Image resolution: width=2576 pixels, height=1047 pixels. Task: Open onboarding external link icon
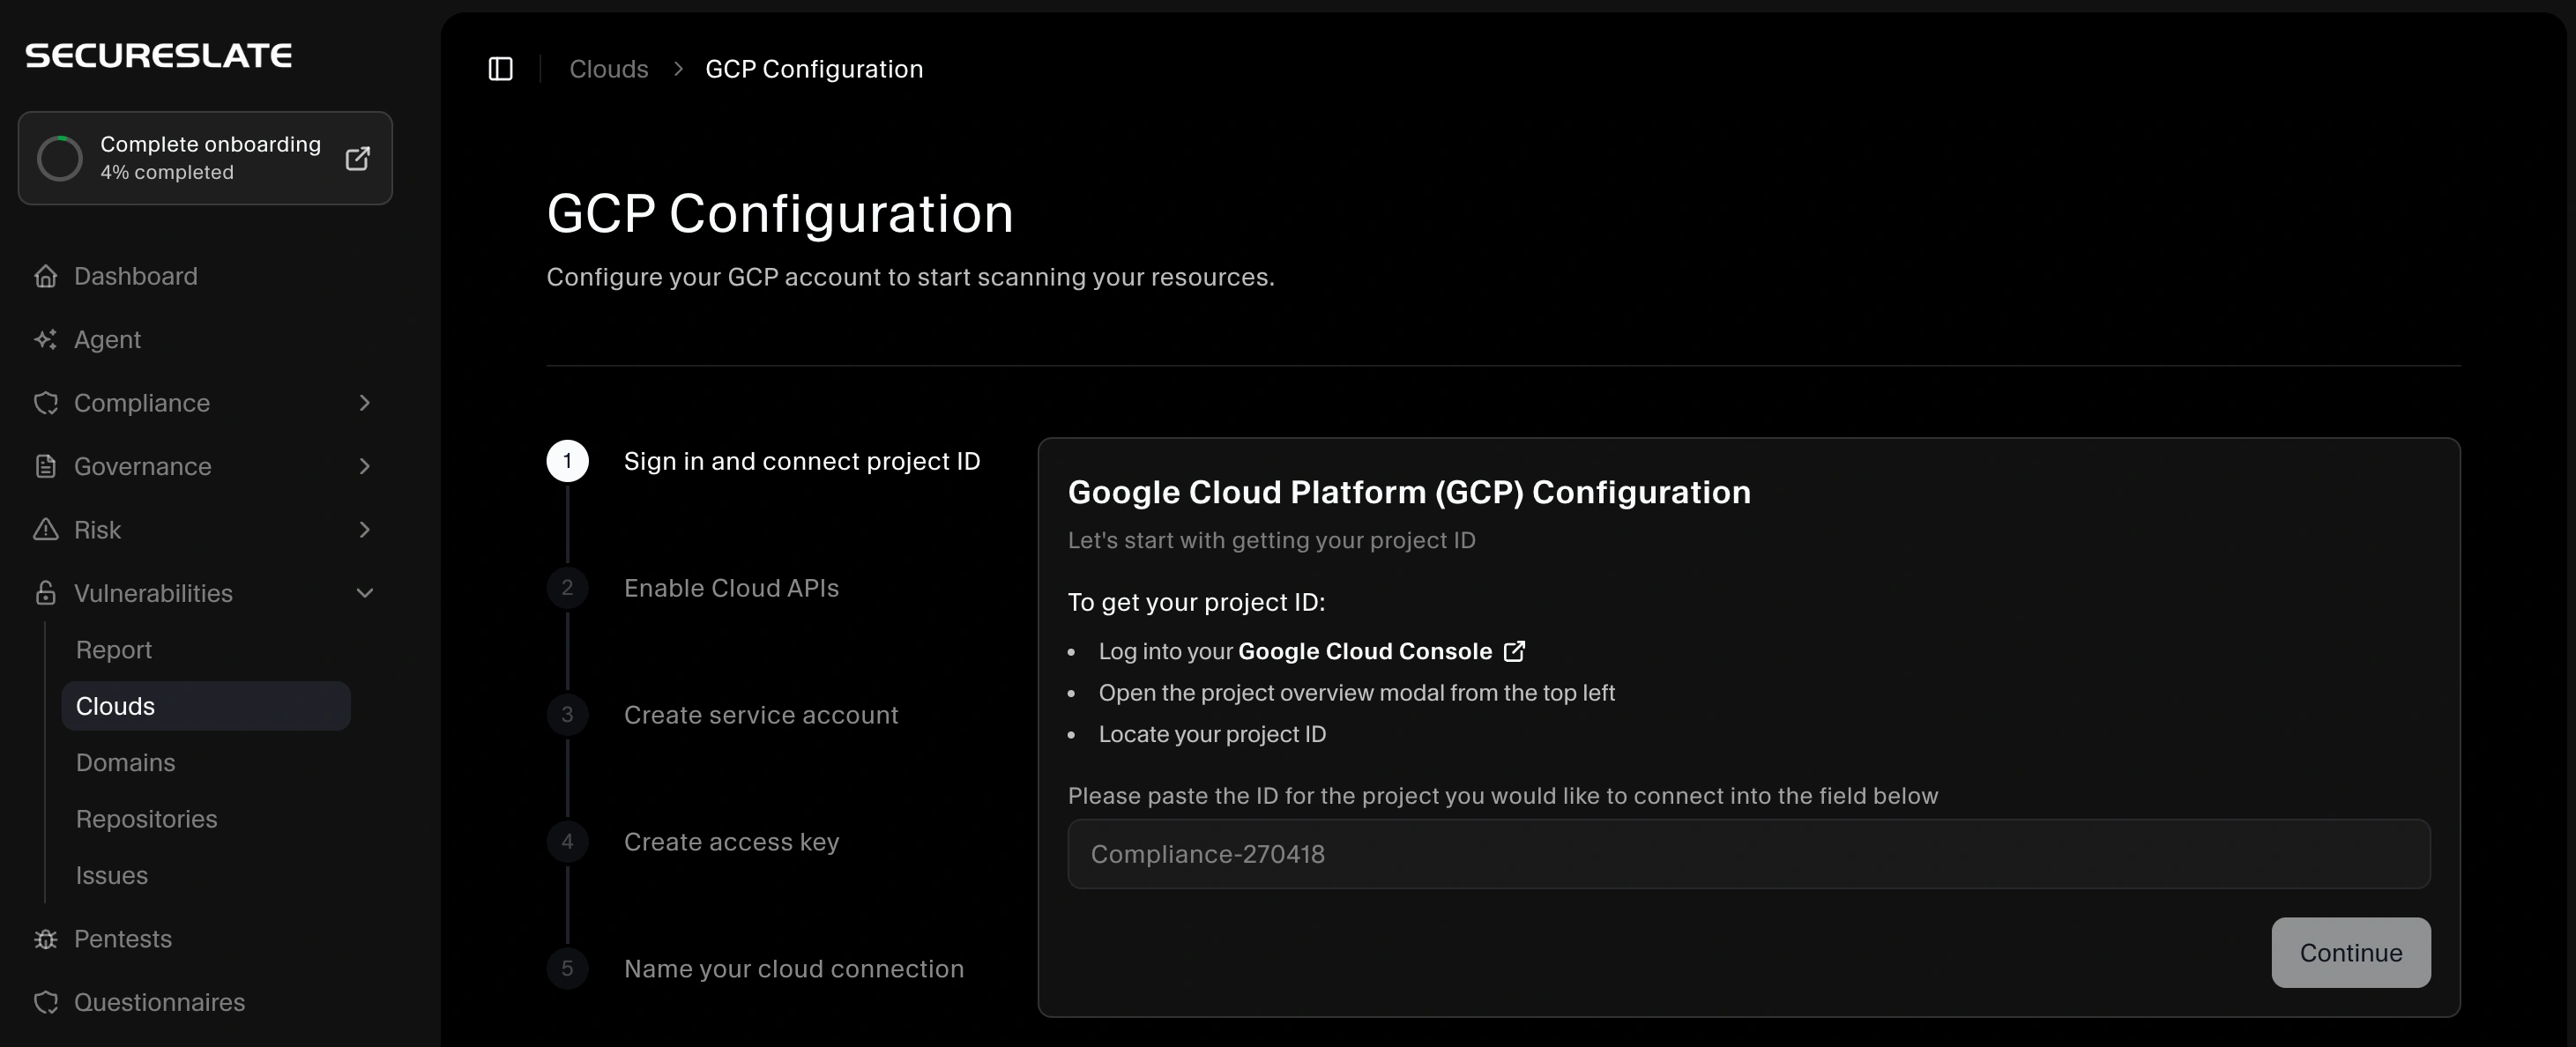coord(357,158)
